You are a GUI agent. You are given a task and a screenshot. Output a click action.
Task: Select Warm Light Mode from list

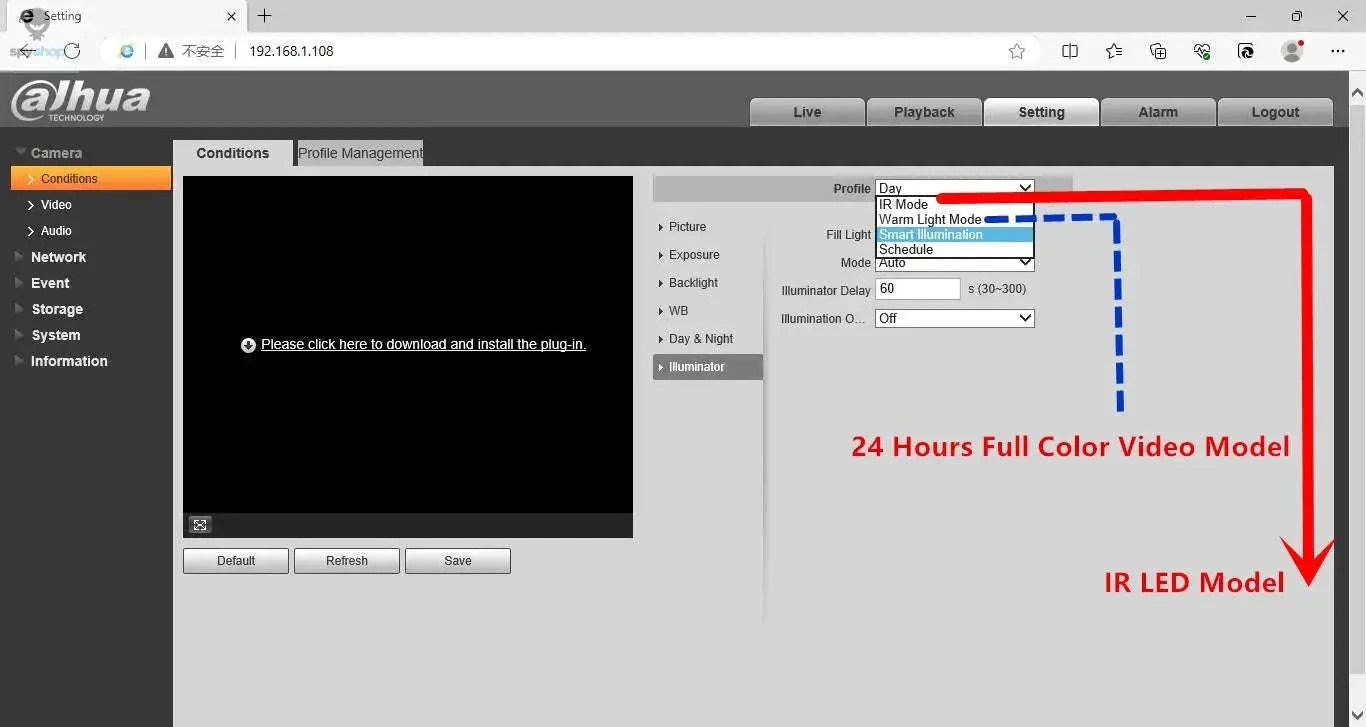pyautogui.click(x=930, y=219)
